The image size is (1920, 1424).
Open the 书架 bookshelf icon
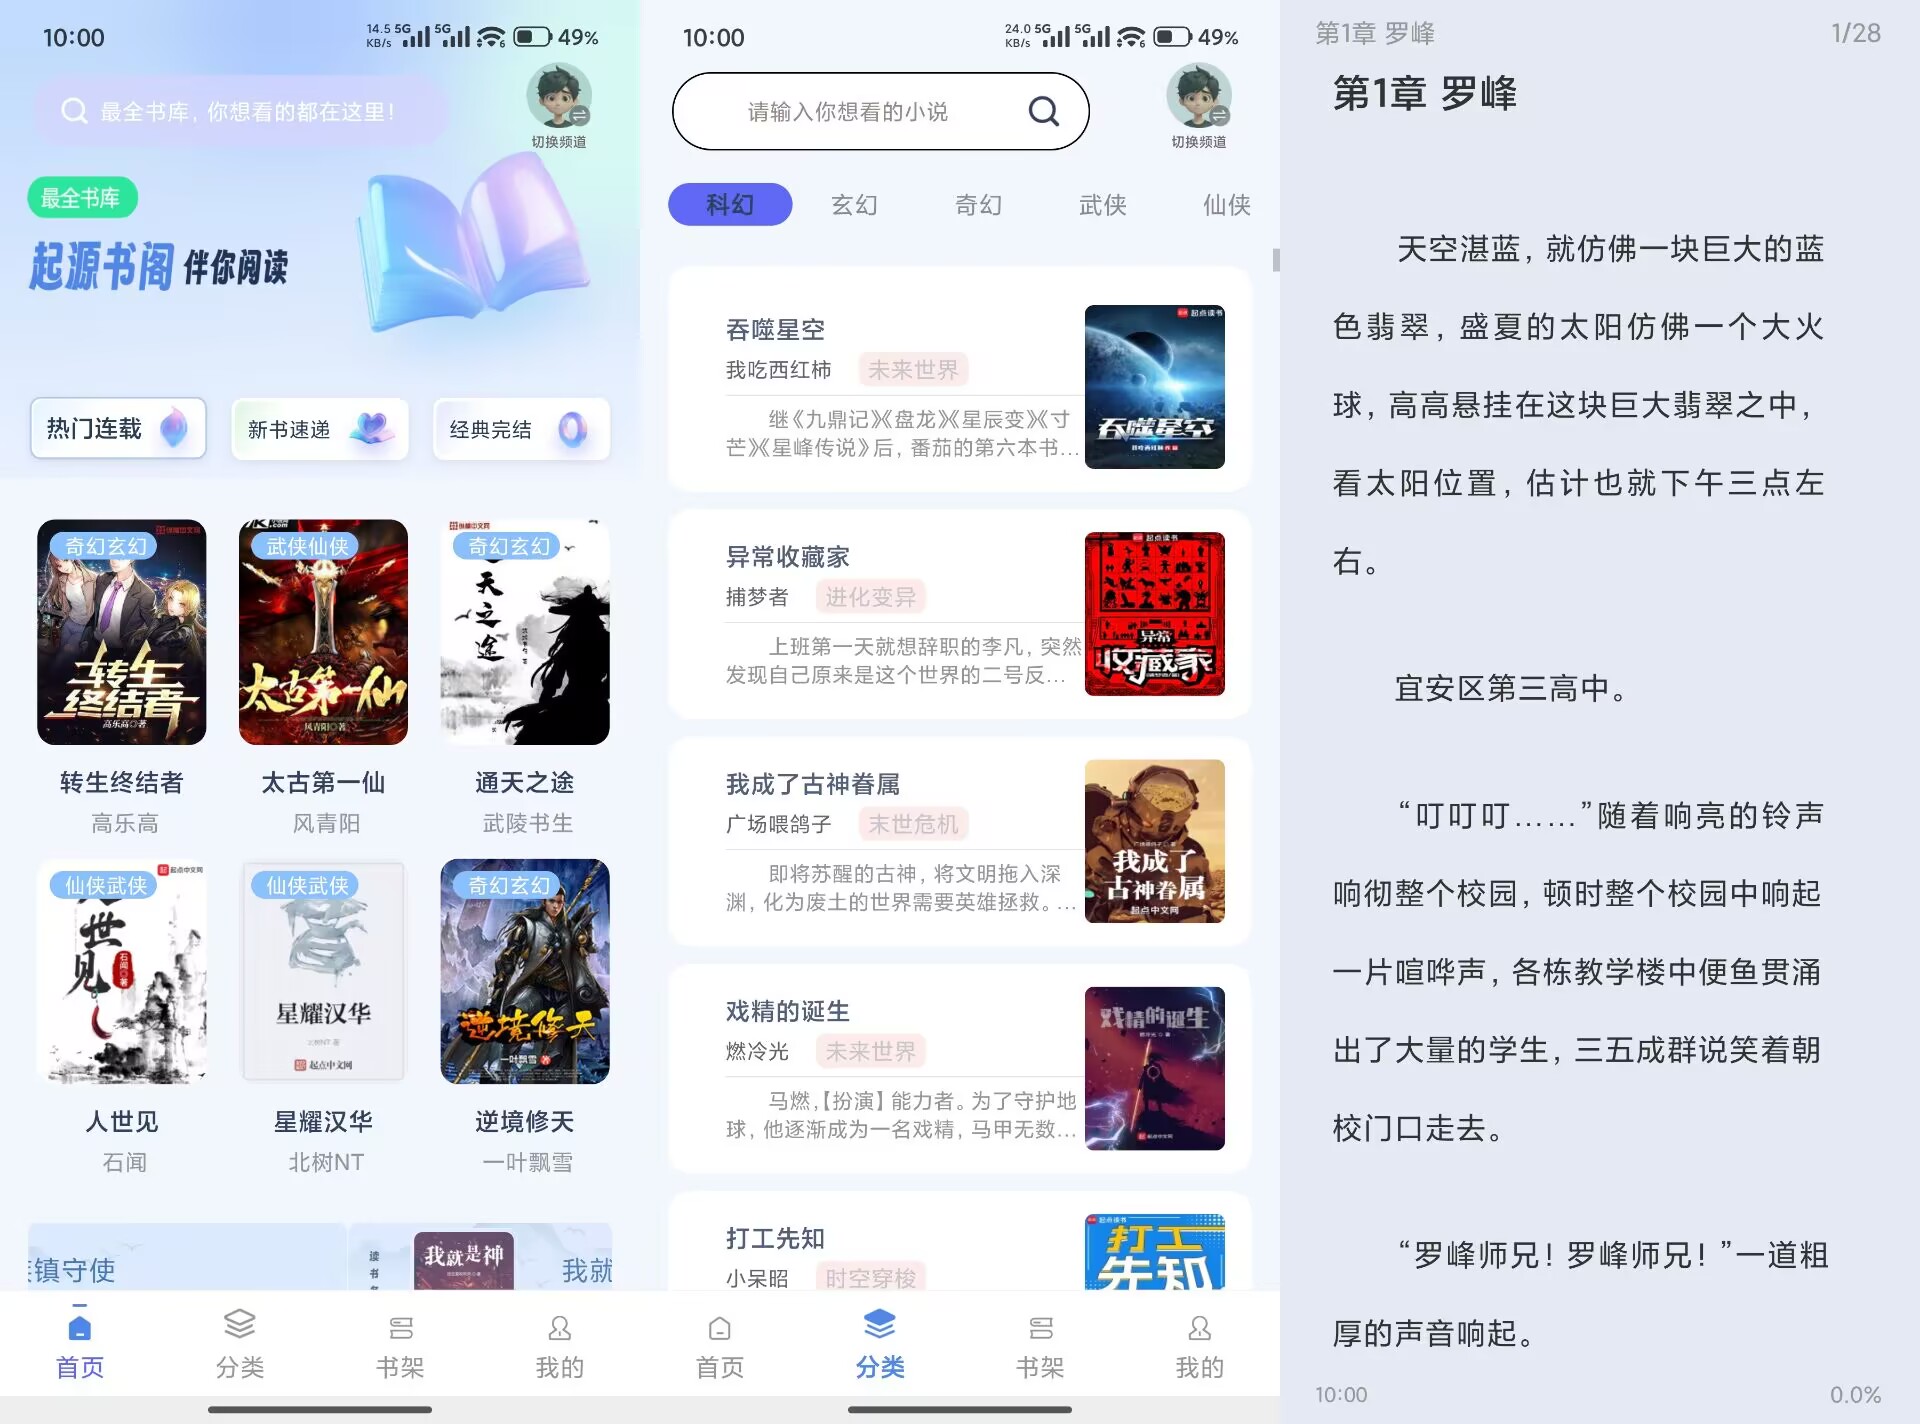pos(1040,1330)
